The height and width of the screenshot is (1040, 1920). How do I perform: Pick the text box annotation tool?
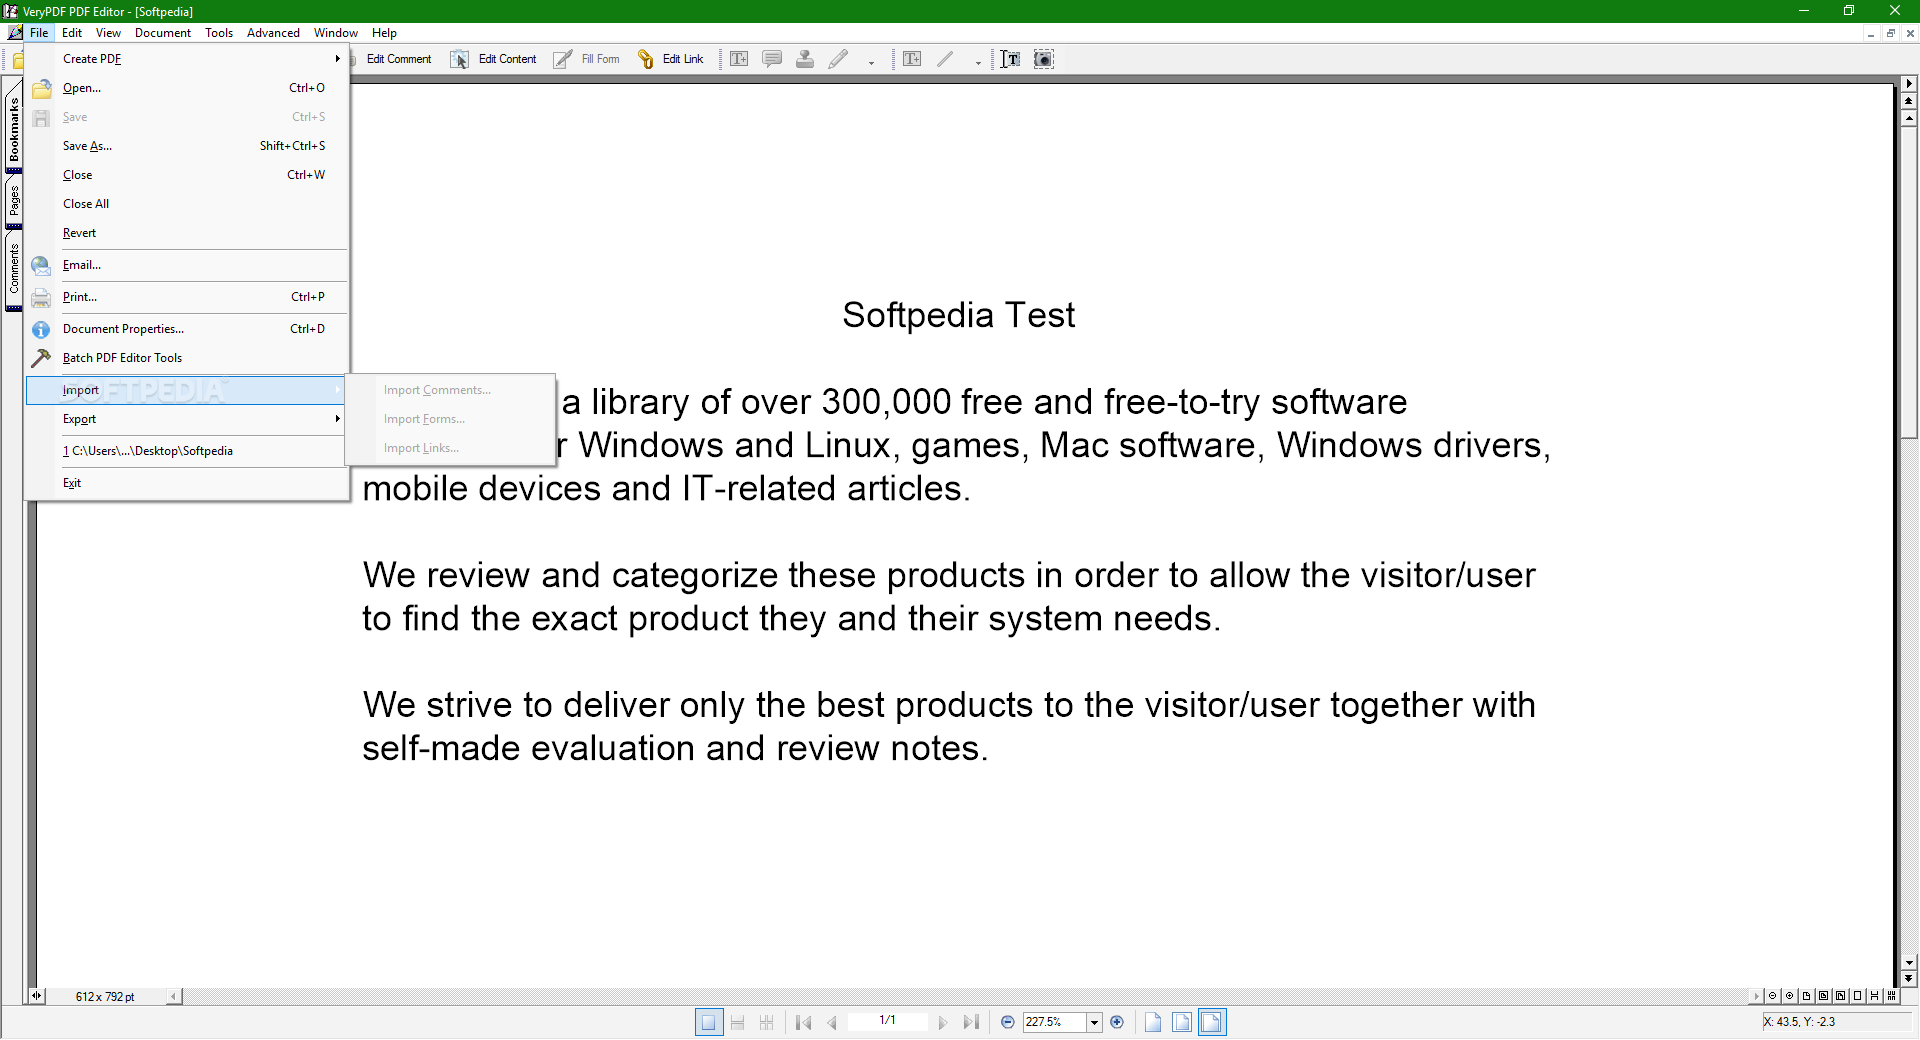(x=739, y=59)
